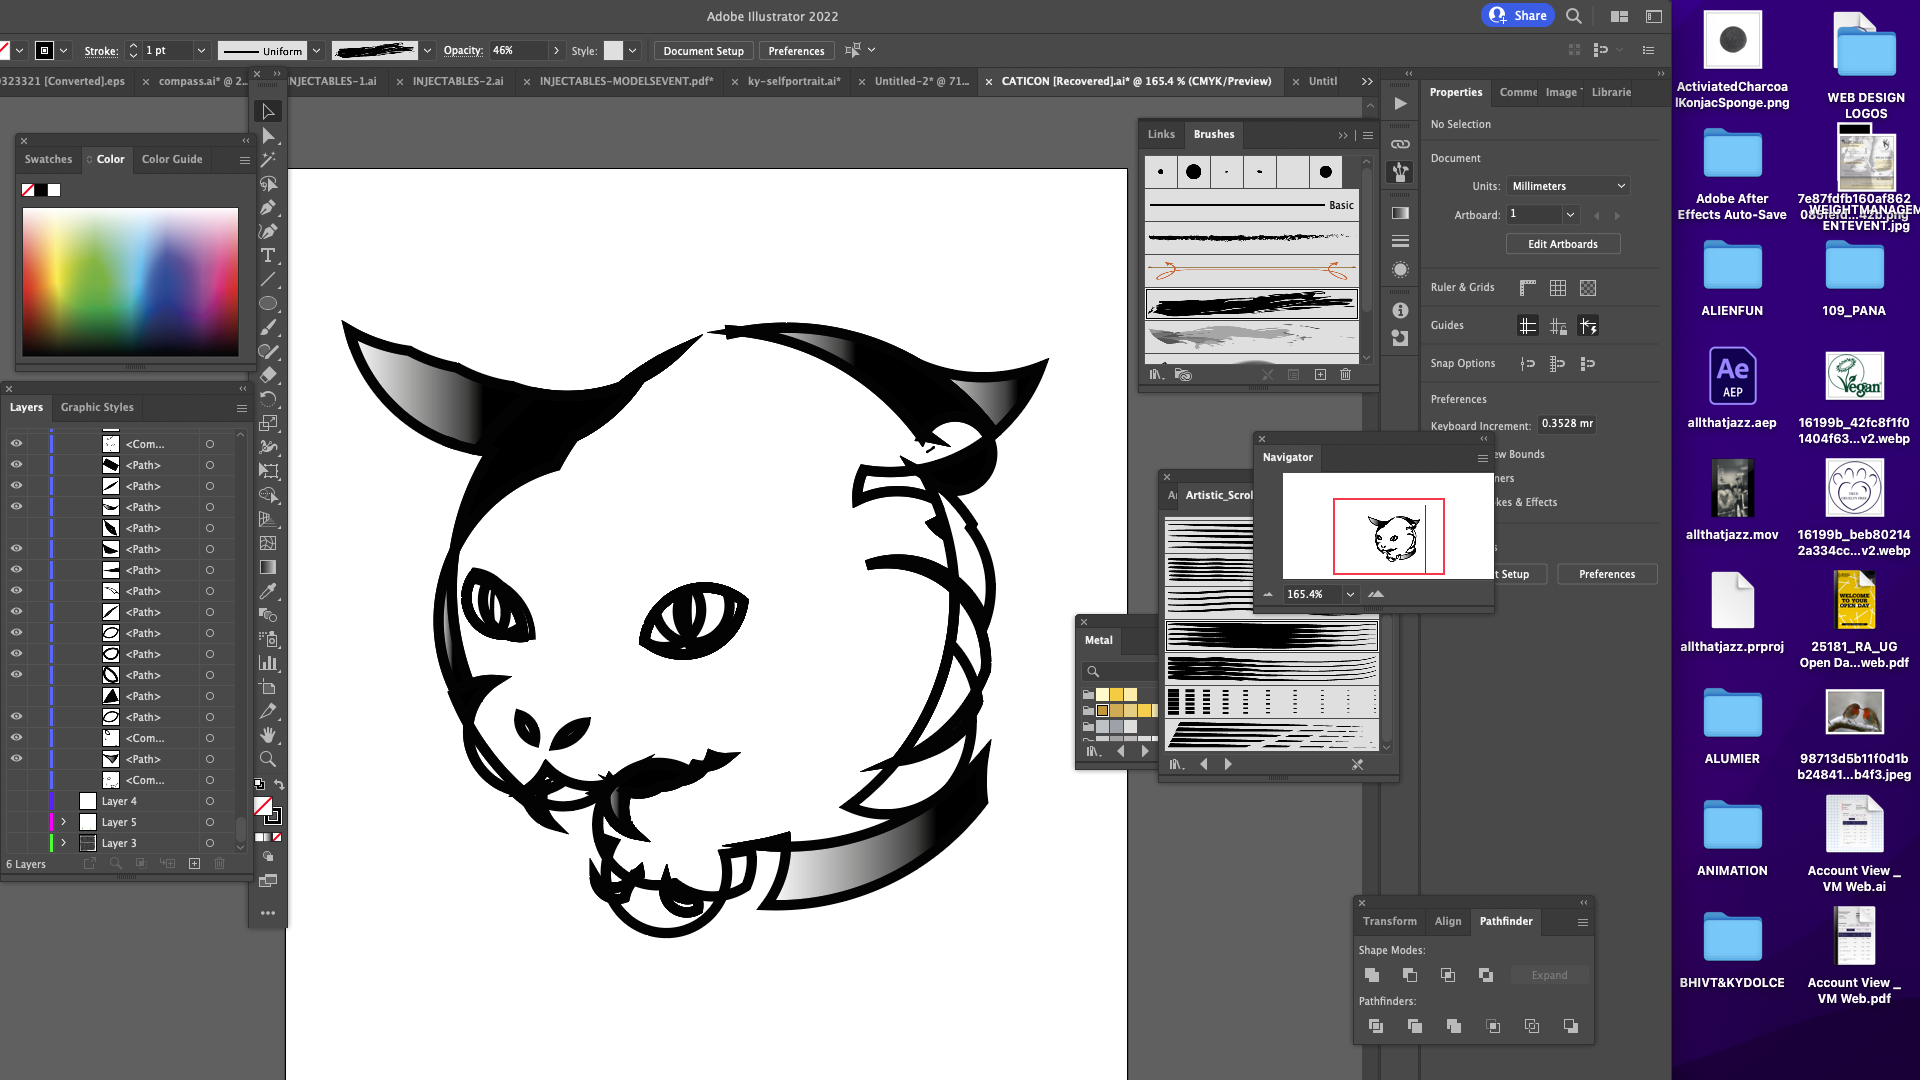
Task: Select the Pen tool
Action: (x=268, y=207)
